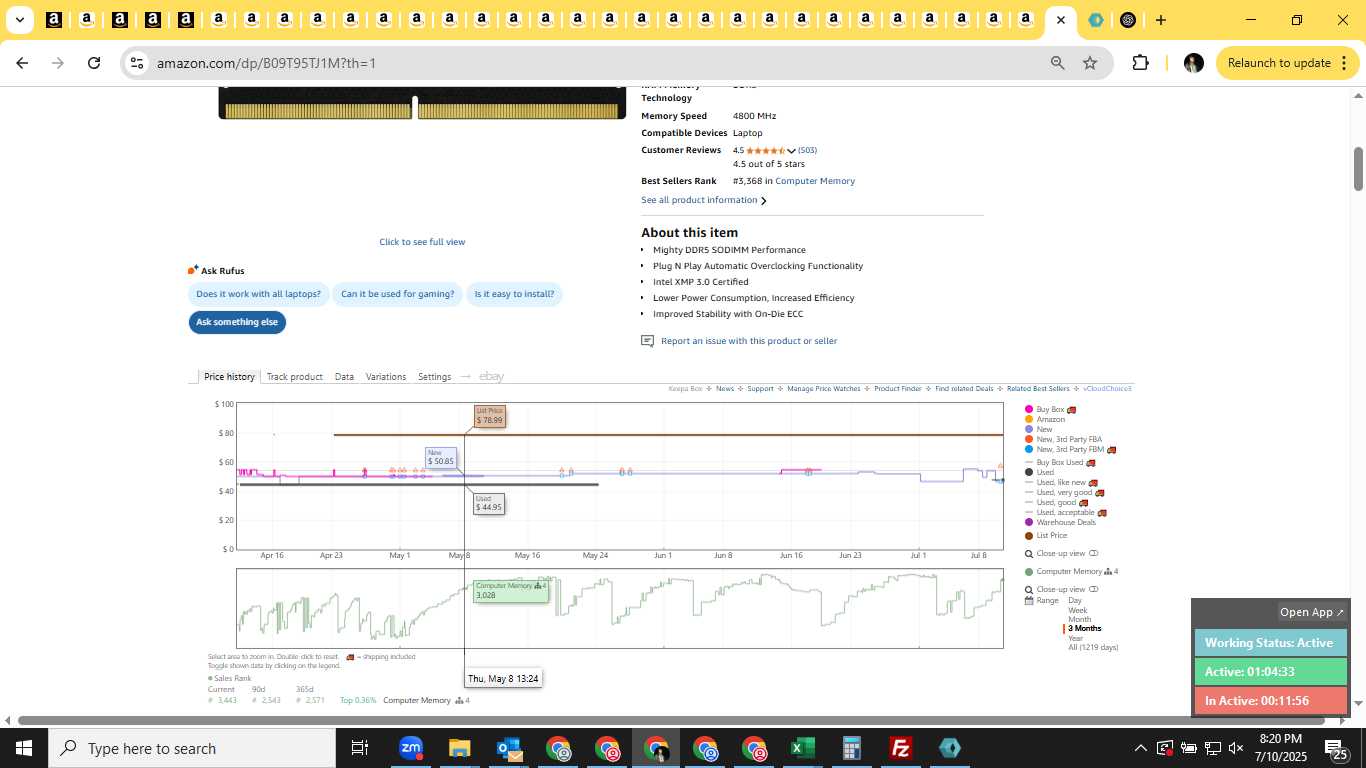Toggle Buy Box series in chart legend
1366x768 pixels.
point(1050,410)
